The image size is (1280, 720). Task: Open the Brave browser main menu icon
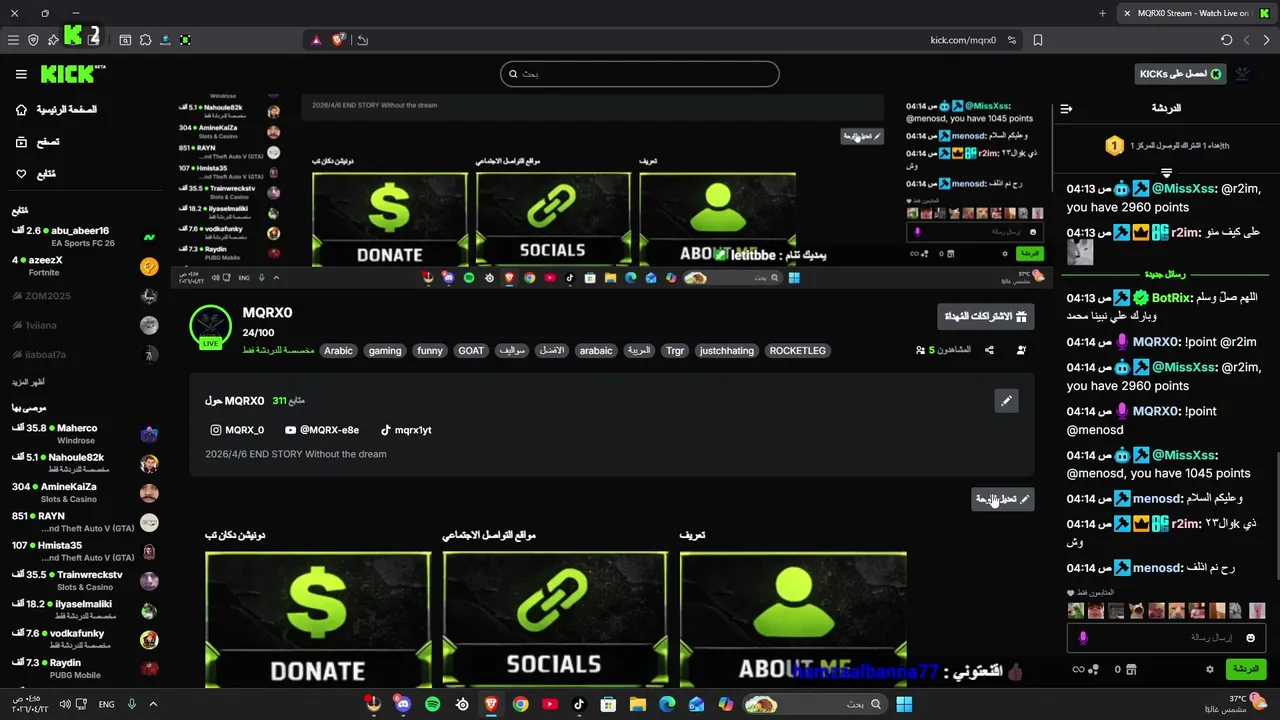tap(13, 40)
